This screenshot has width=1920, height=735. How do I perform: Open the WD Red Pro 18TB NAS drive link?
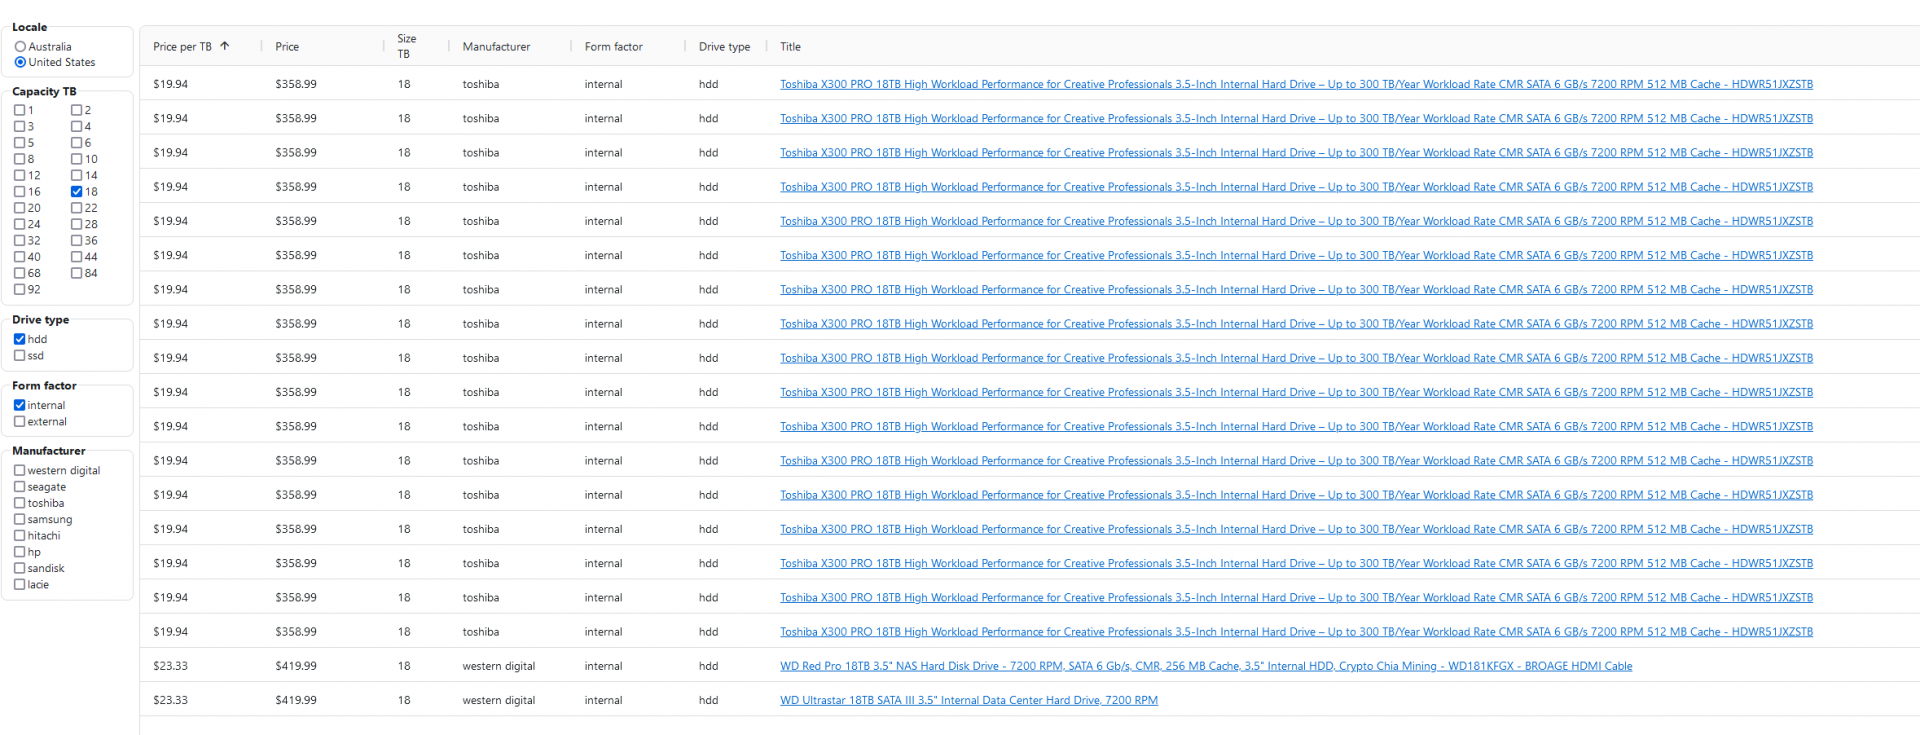point(1206,666)
